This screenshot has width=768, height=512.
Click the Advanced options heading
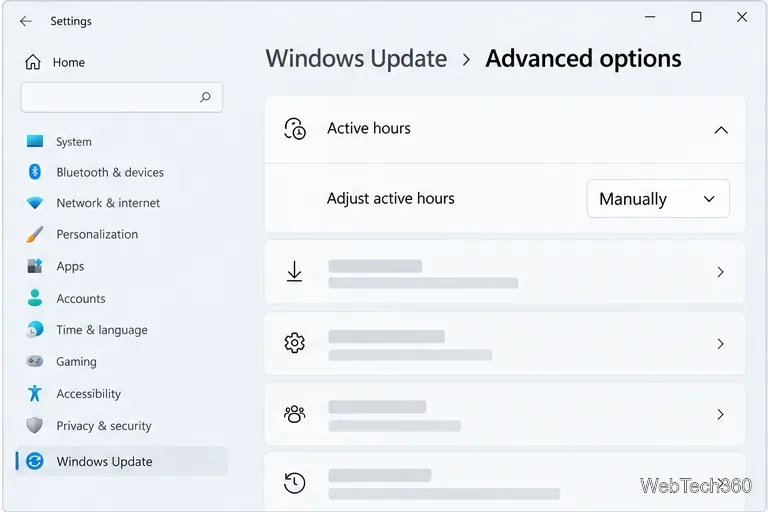tap(583, 58)
